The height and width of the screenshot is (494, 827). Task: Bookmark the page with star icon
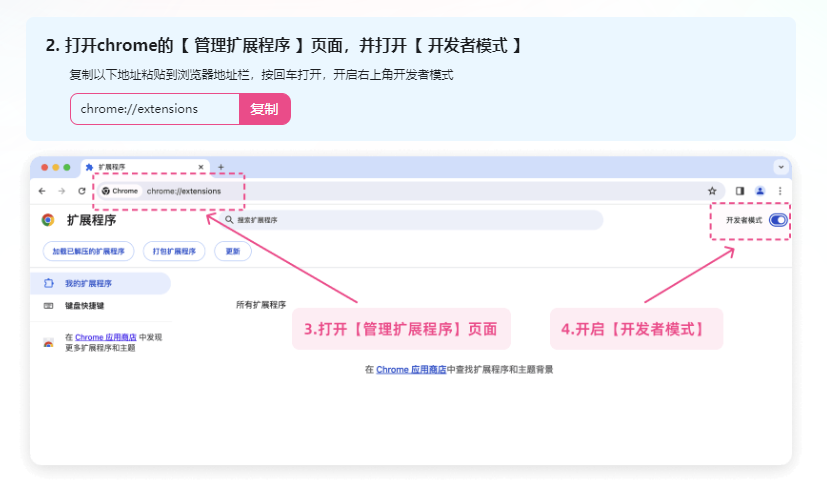pos(712,191)
